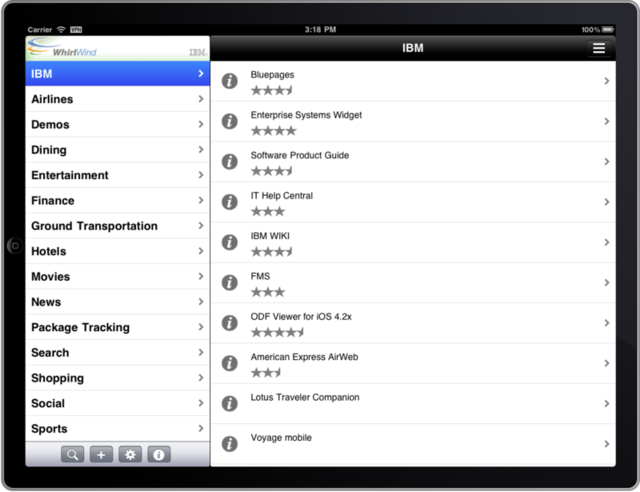Open Social category
Viewport: 640px width, 492px height.
(x=118, y=403)
